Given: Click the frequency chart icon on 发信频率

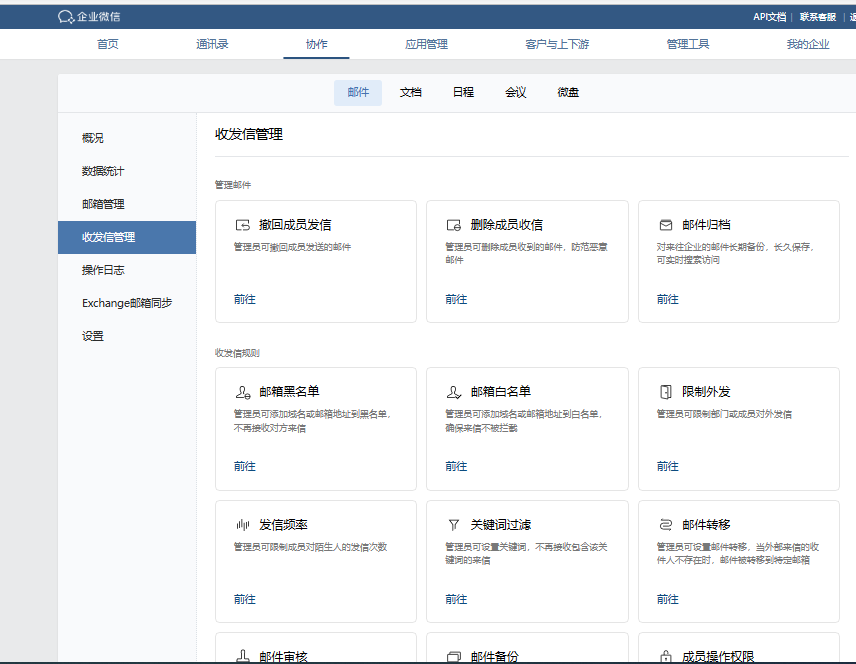Looking at the screenshot, I should click(x=242, y=524).
